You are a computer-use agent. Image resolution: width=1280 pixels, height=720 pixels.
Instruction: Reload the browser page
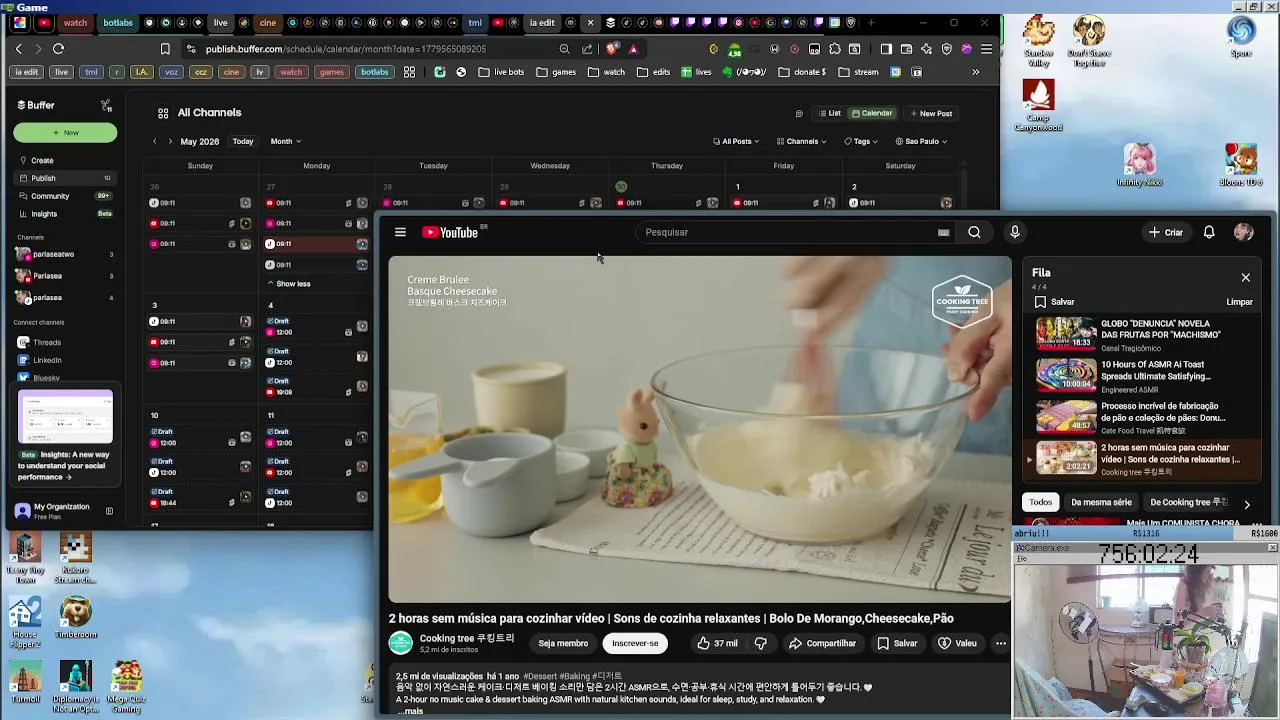pyautogui.click(x=58, y=48)
